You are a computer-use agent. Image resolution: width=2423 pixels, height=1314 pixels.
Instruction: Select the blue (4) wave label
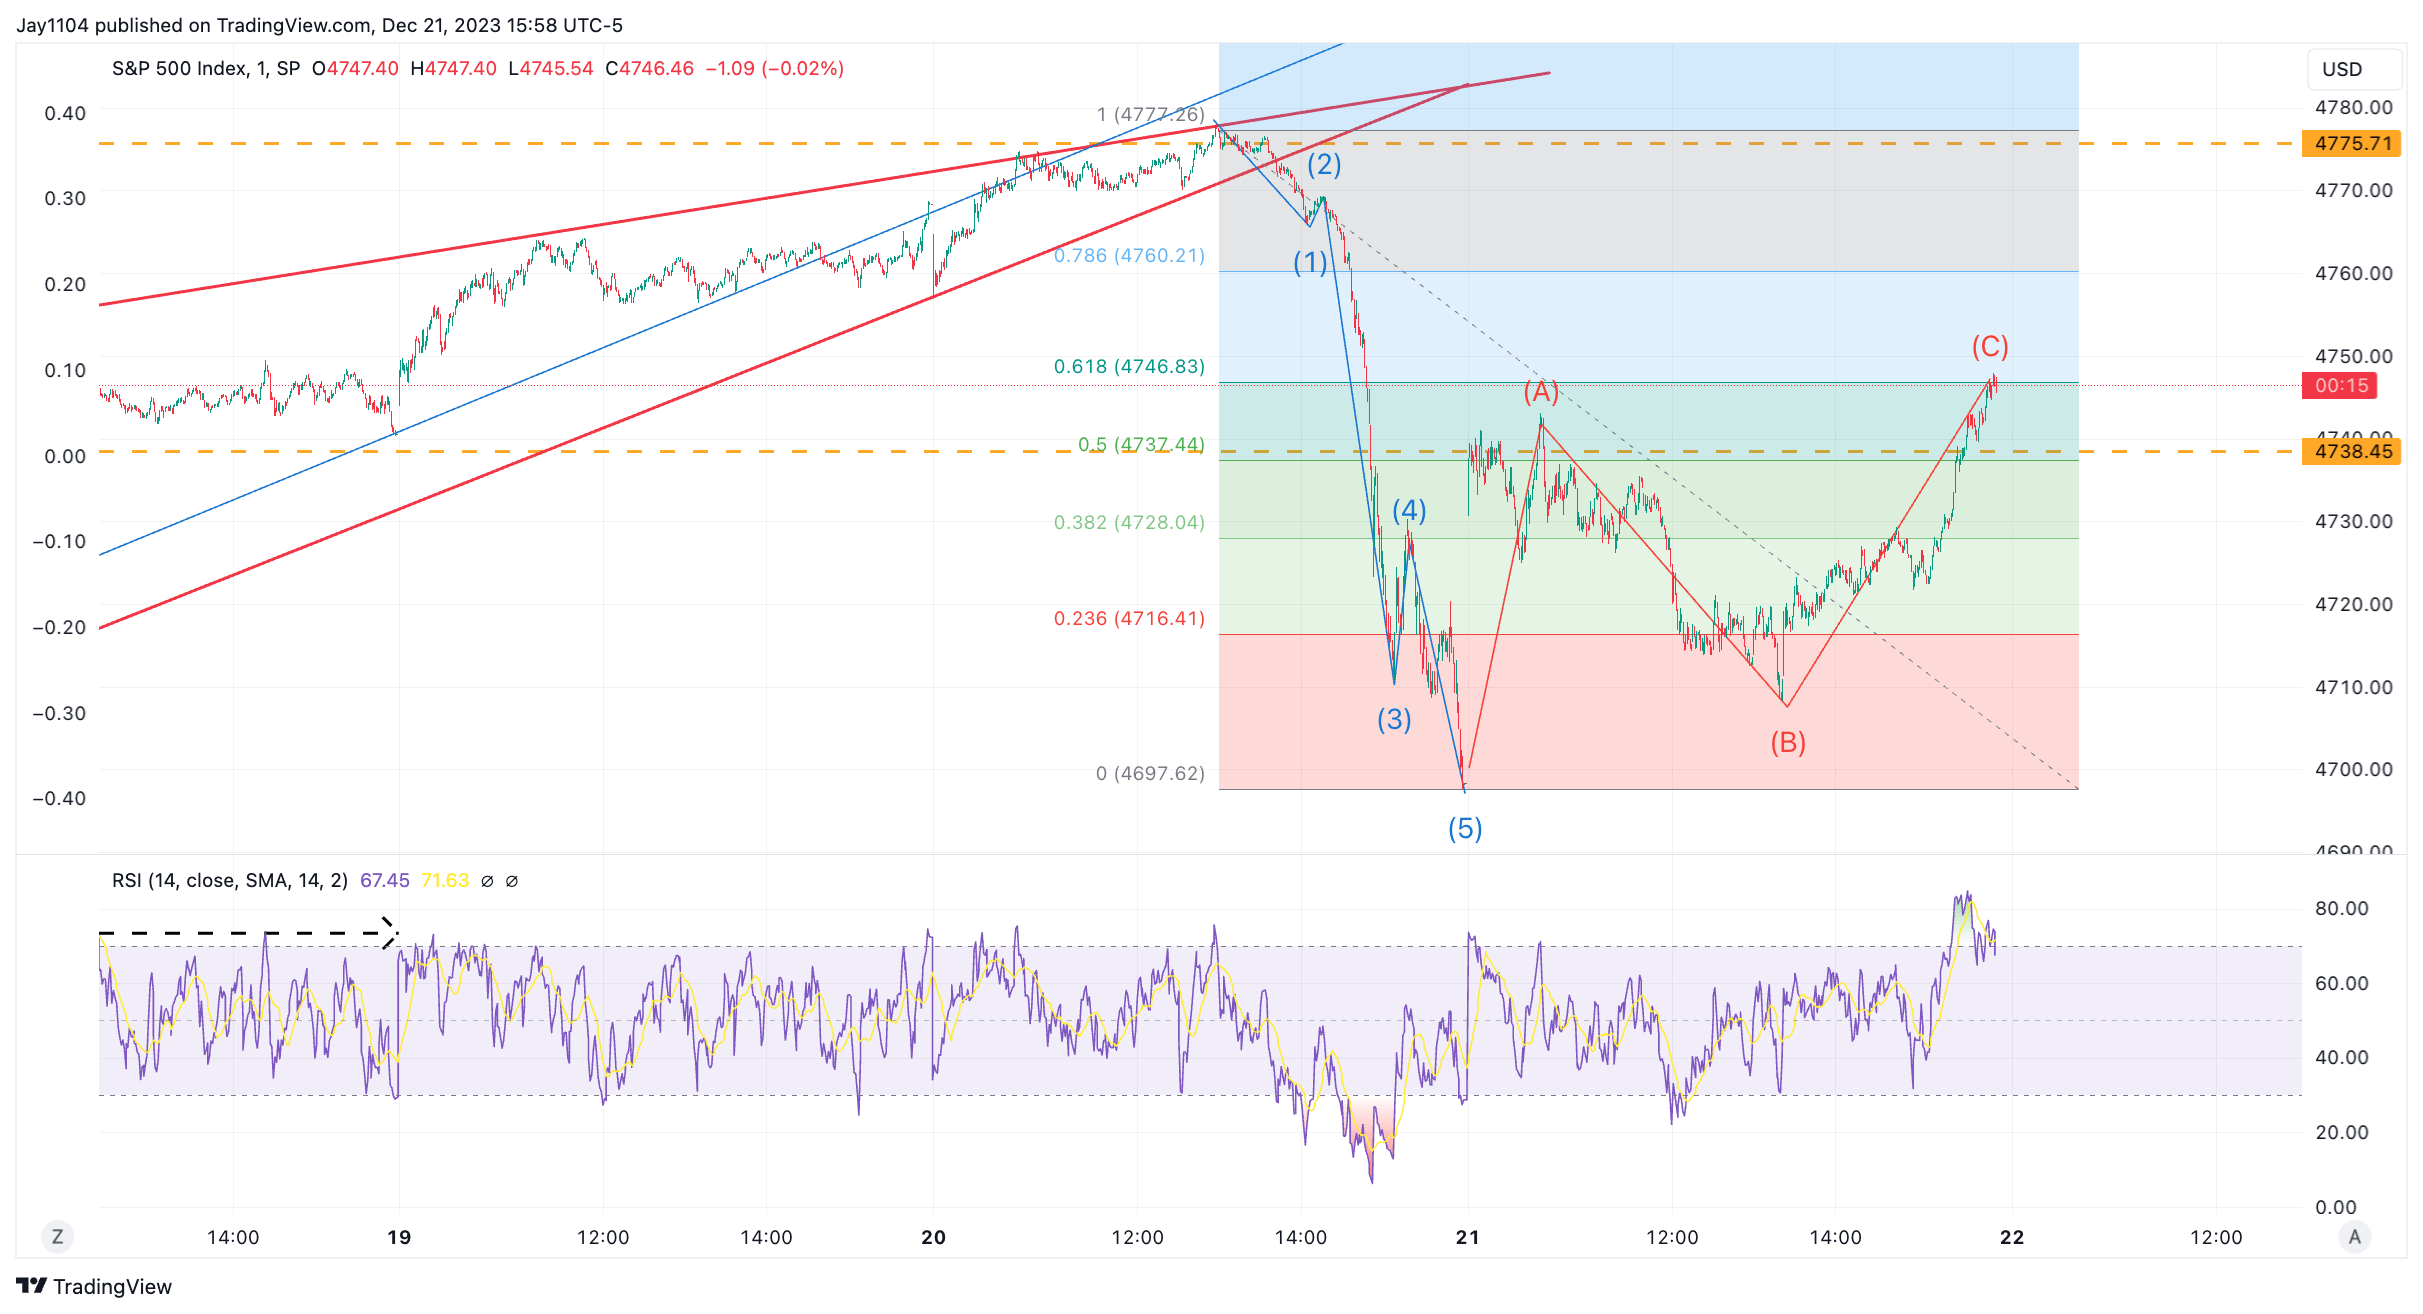click(x=1409, y=510)
